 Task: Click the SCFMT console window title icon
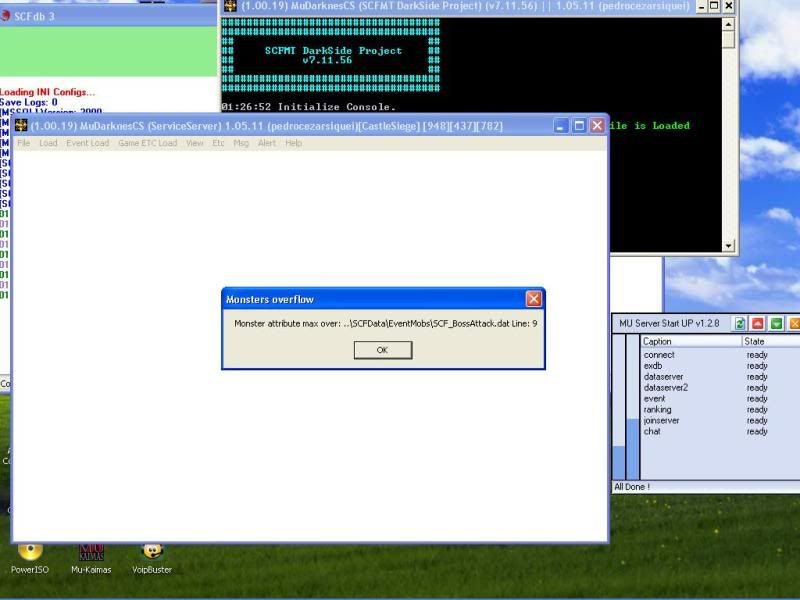230,6
